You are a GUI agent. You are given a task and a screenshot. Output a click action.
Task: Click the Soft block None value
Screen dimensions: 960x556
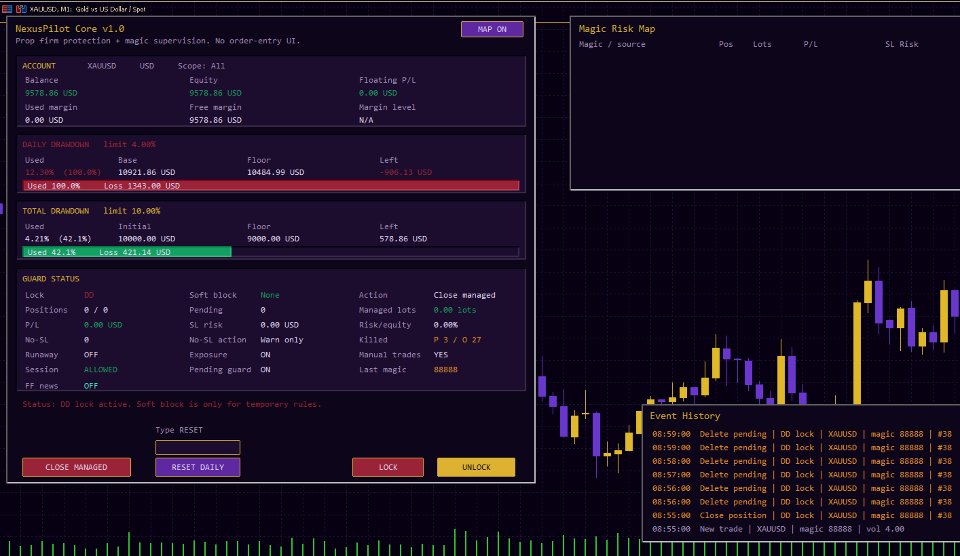[270, 295]
